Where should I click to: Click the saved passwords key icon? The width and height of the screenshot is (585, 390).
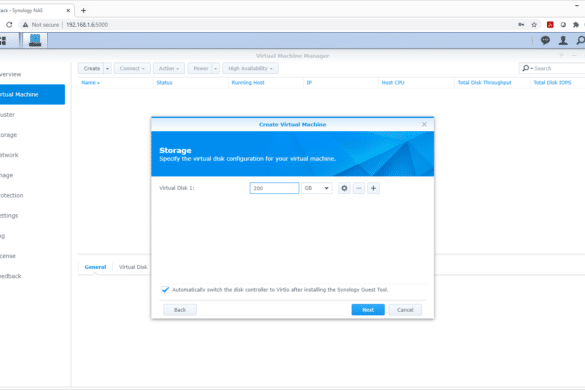click(x=521, y=25)
